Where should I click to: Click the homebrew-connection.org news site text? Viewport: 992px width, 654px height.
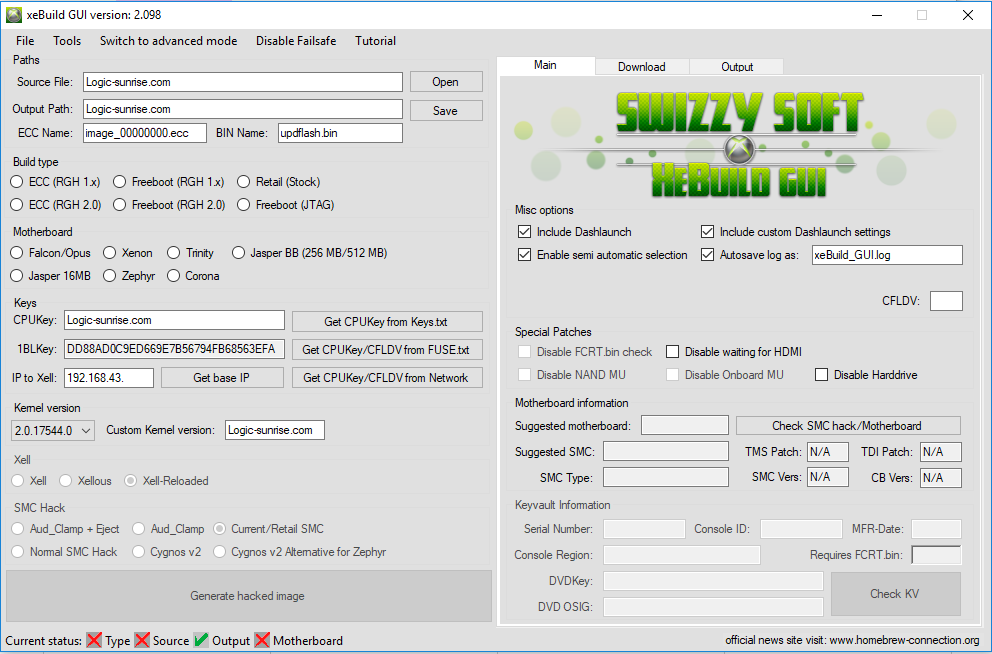(852, 640)
